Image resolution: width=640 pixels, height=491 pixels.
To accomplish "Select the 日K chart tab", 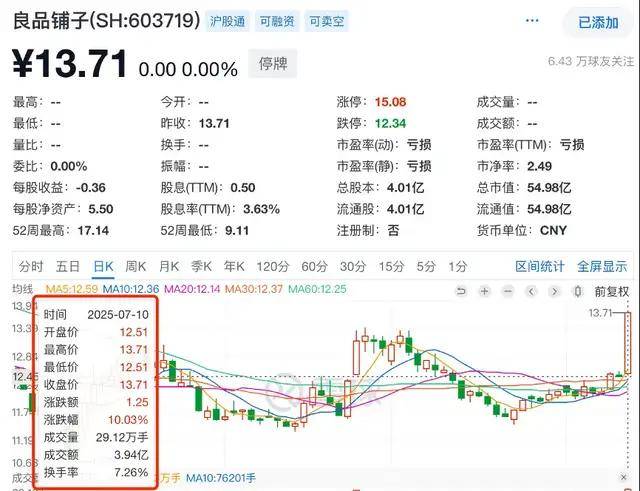I will click(x=103, y=267).
